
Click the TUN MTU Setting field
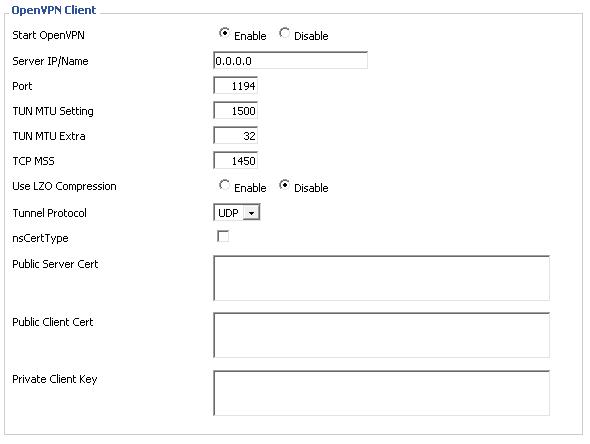(x=235, y=111)
